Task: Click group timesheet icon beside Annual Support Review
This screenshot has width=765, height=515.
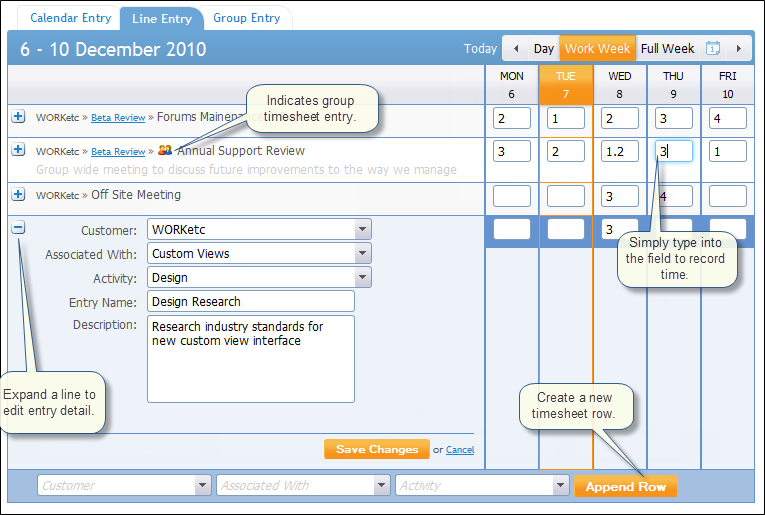Action: point(165,151)
